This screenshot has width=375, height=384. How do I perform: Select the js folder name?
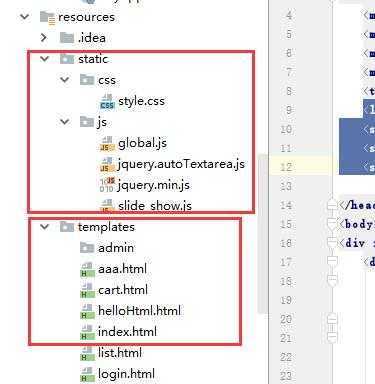(x=102, y=122)
